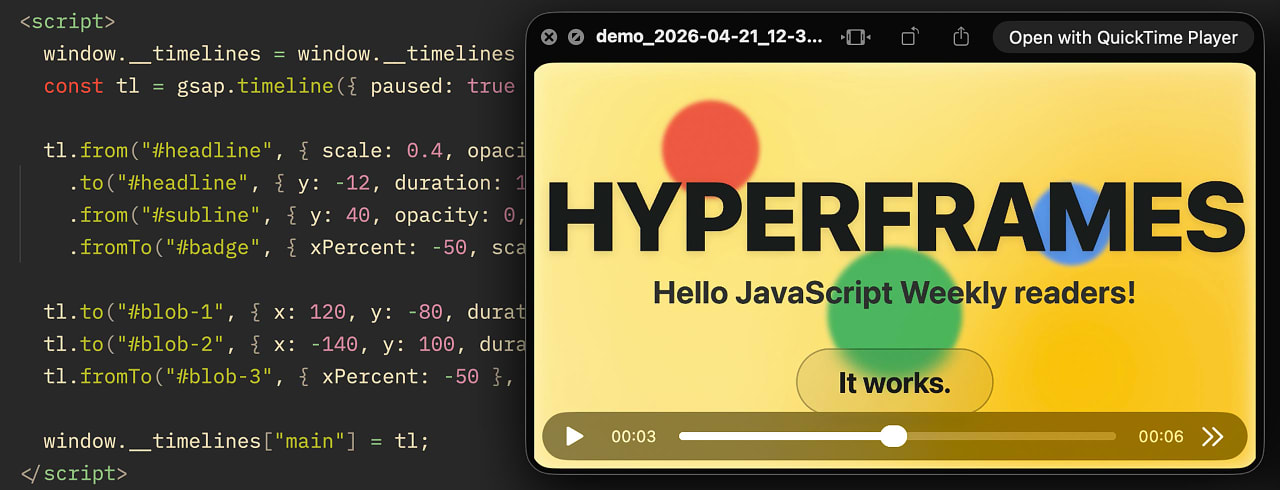The width and height of the screenshot is (1280, 490).
Task: Click the It works. badge
Action: click(894, 382)
